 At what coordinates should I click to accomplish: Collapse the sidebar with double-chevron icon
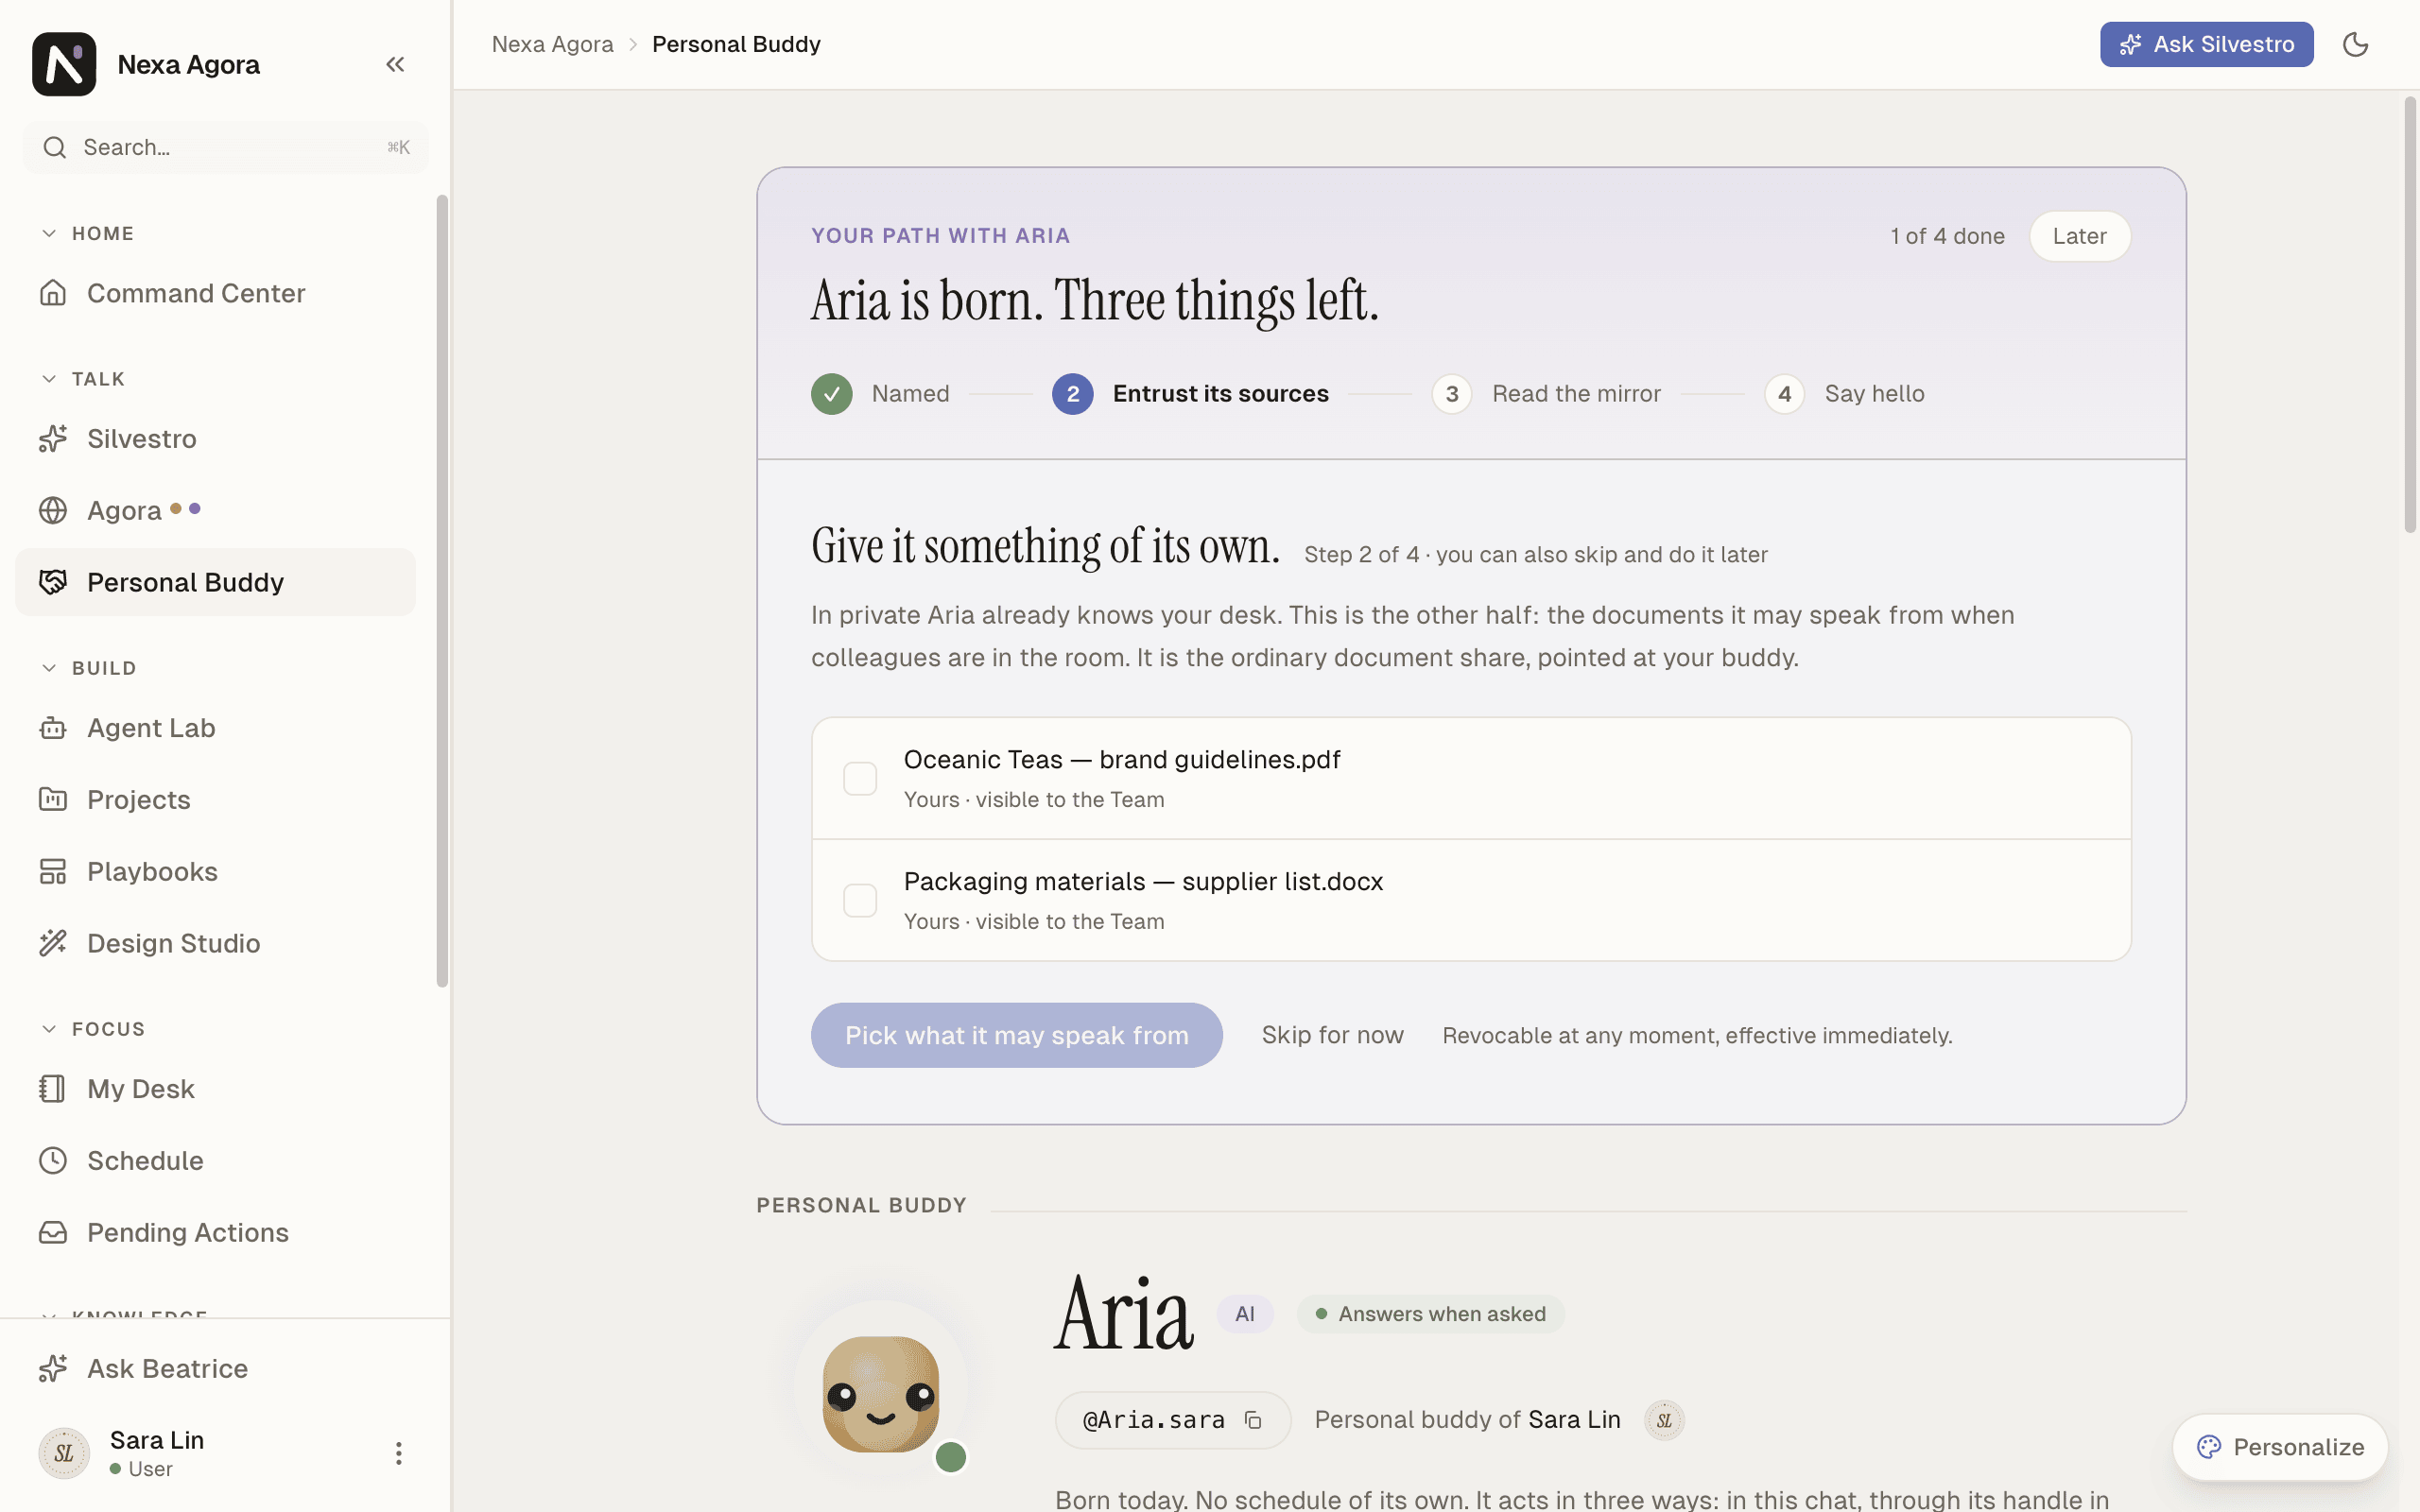click(x=395, y=64)
